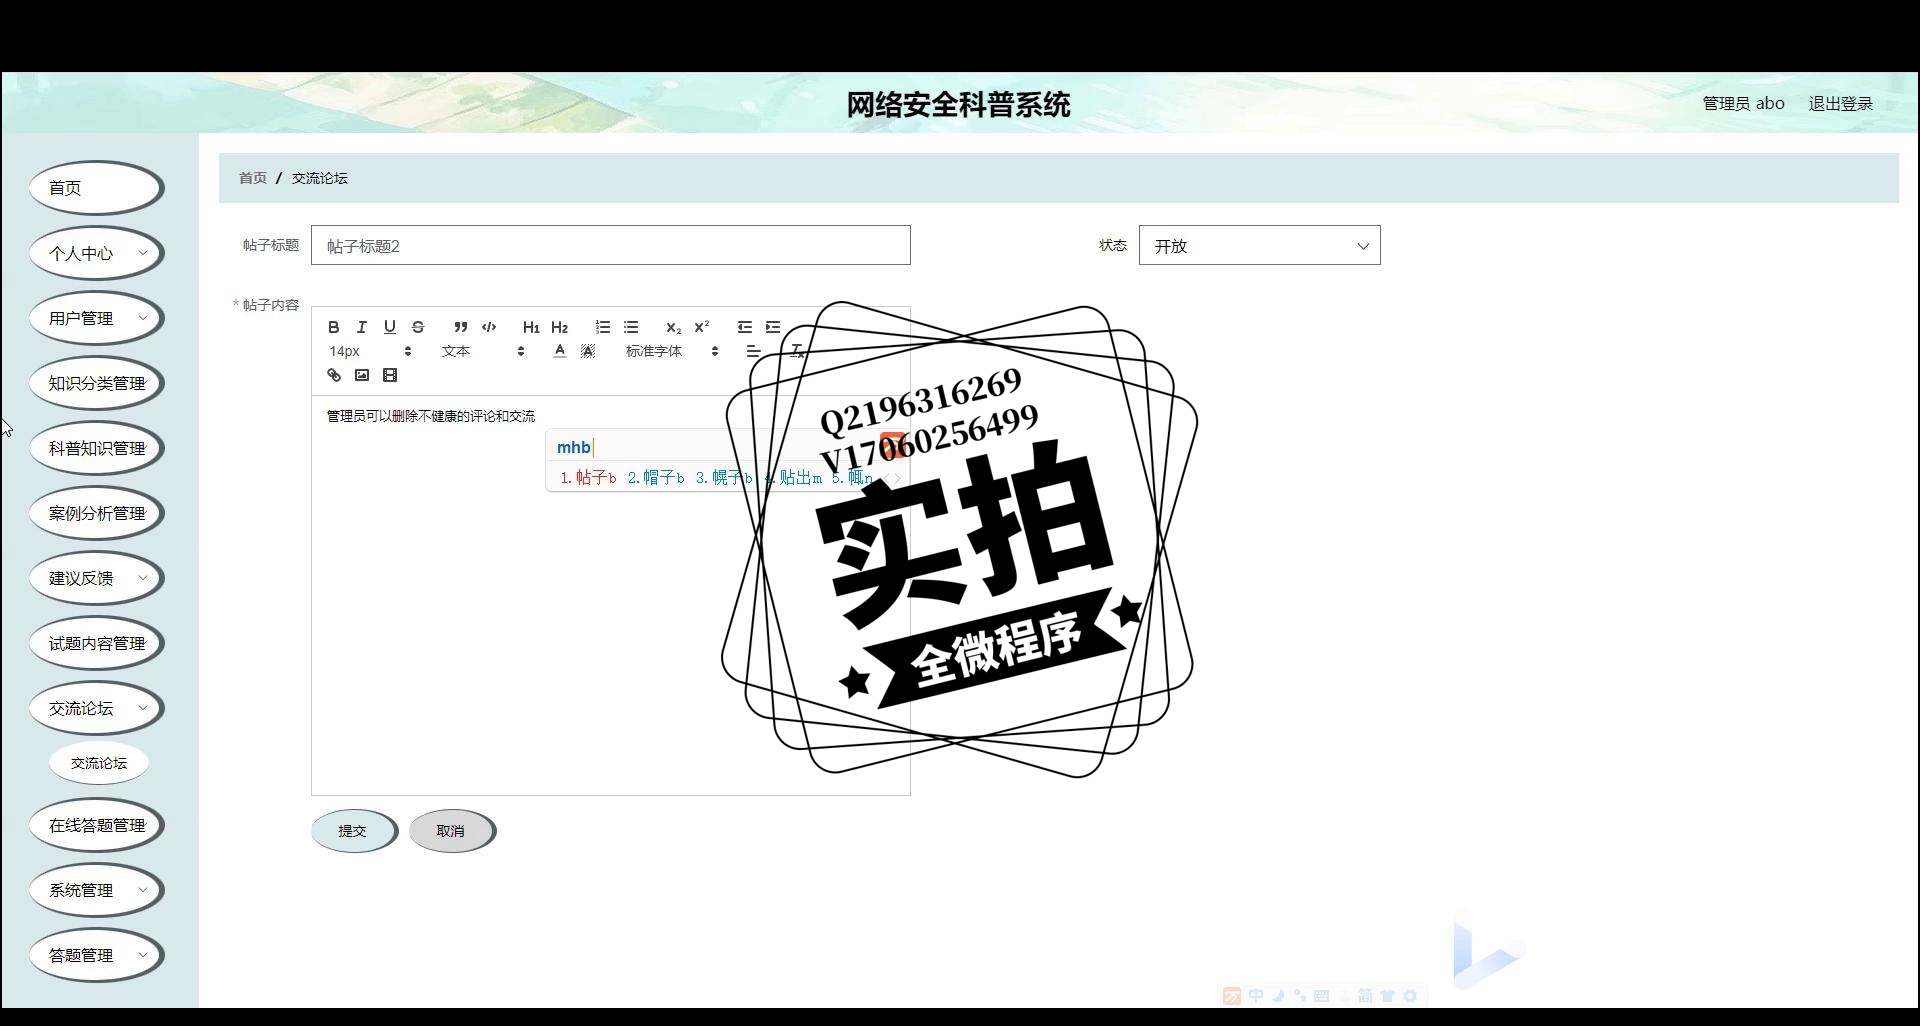Expand the 个人中心 menu chevron

click(x=143, y=253)
